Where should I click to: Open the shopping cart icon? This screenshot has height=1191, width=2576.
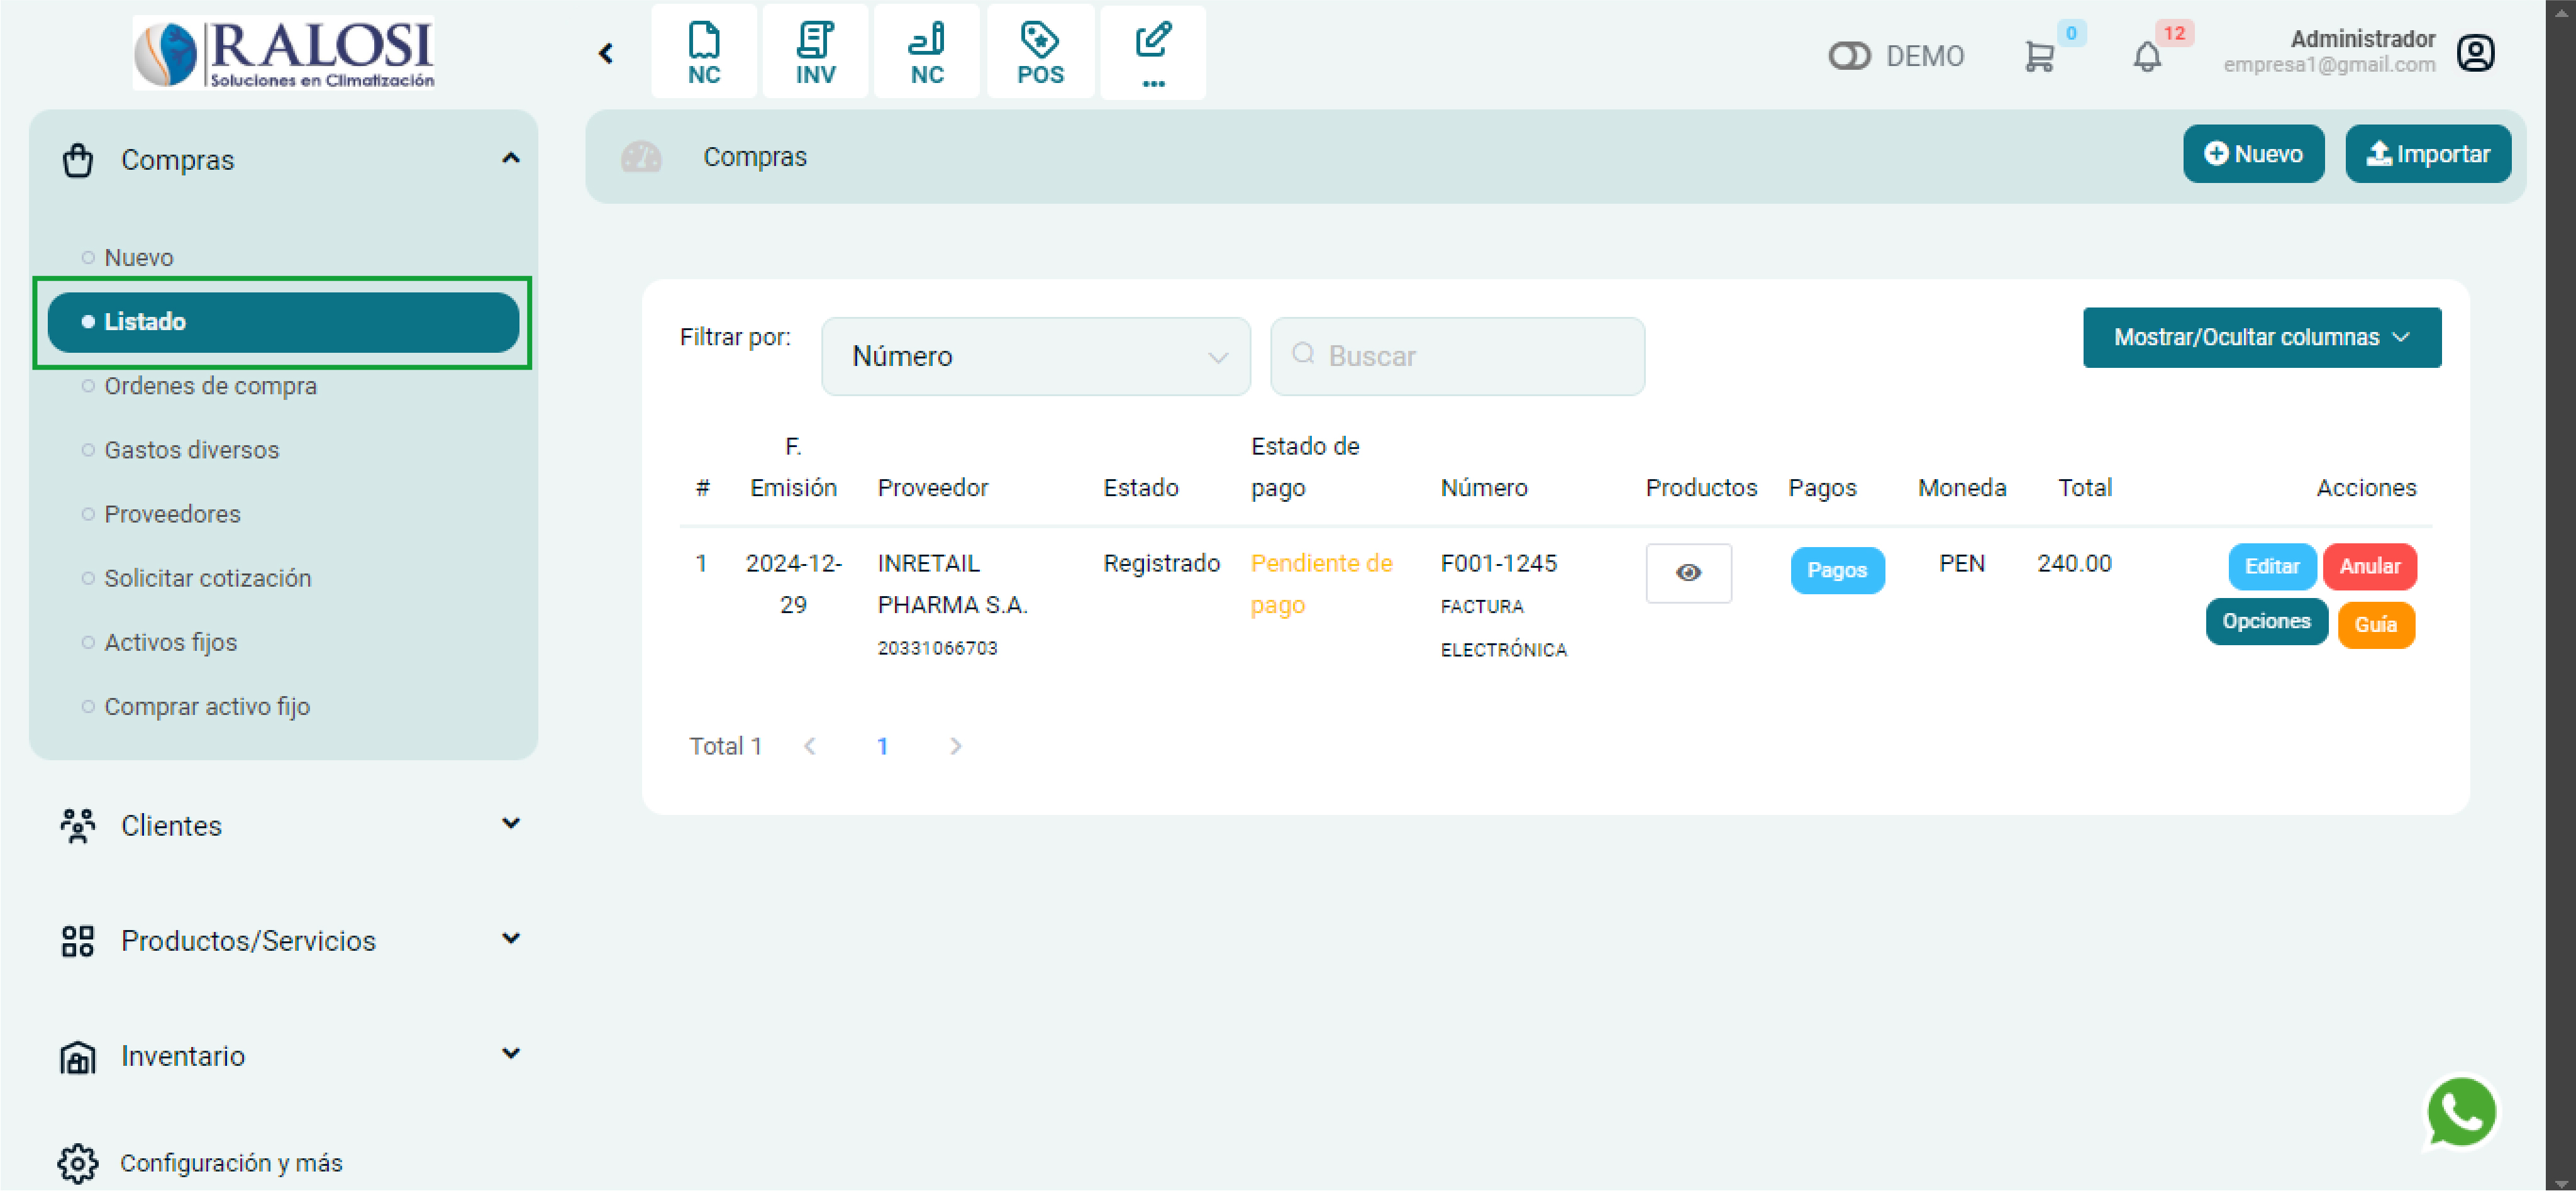[x=2039, y=56]
